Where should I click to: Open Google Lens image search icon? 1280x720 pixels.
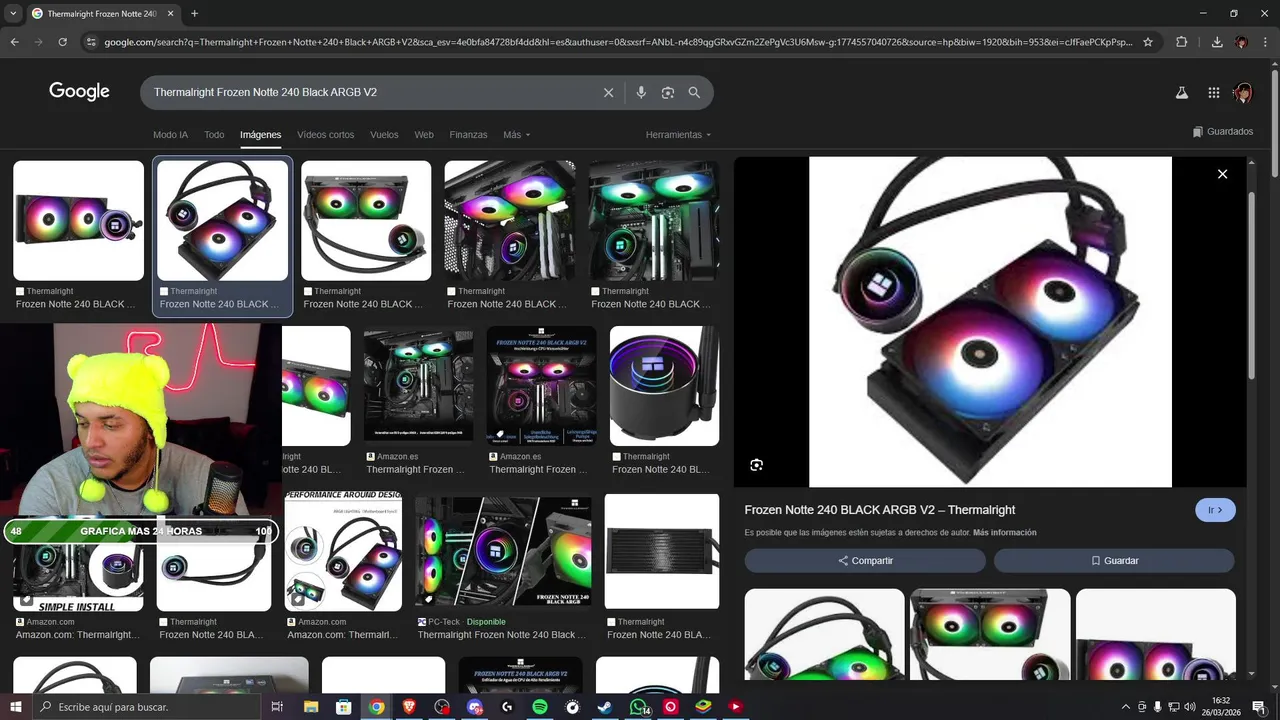tap(668, 92)
